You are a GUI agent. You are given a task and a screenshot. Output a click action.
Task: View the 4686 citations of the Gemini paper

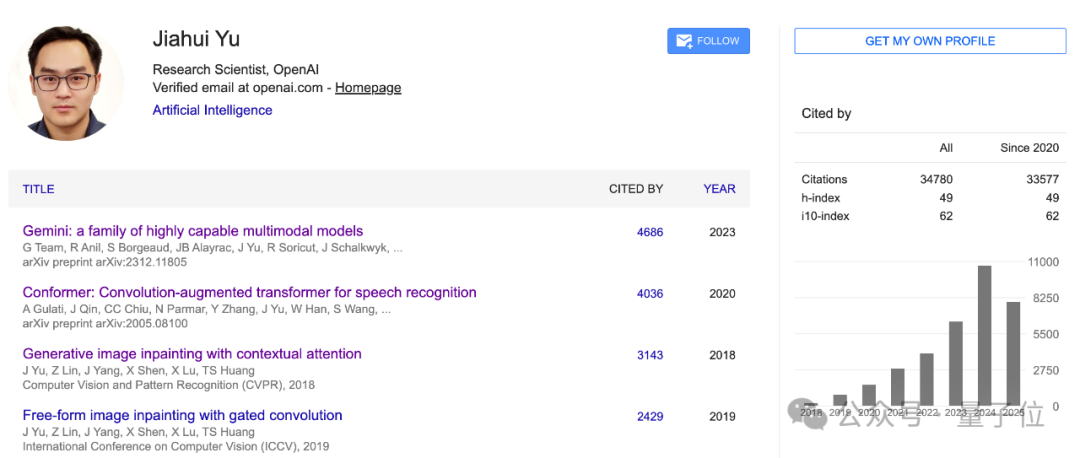pyautogui.click(x=650, y=232)
